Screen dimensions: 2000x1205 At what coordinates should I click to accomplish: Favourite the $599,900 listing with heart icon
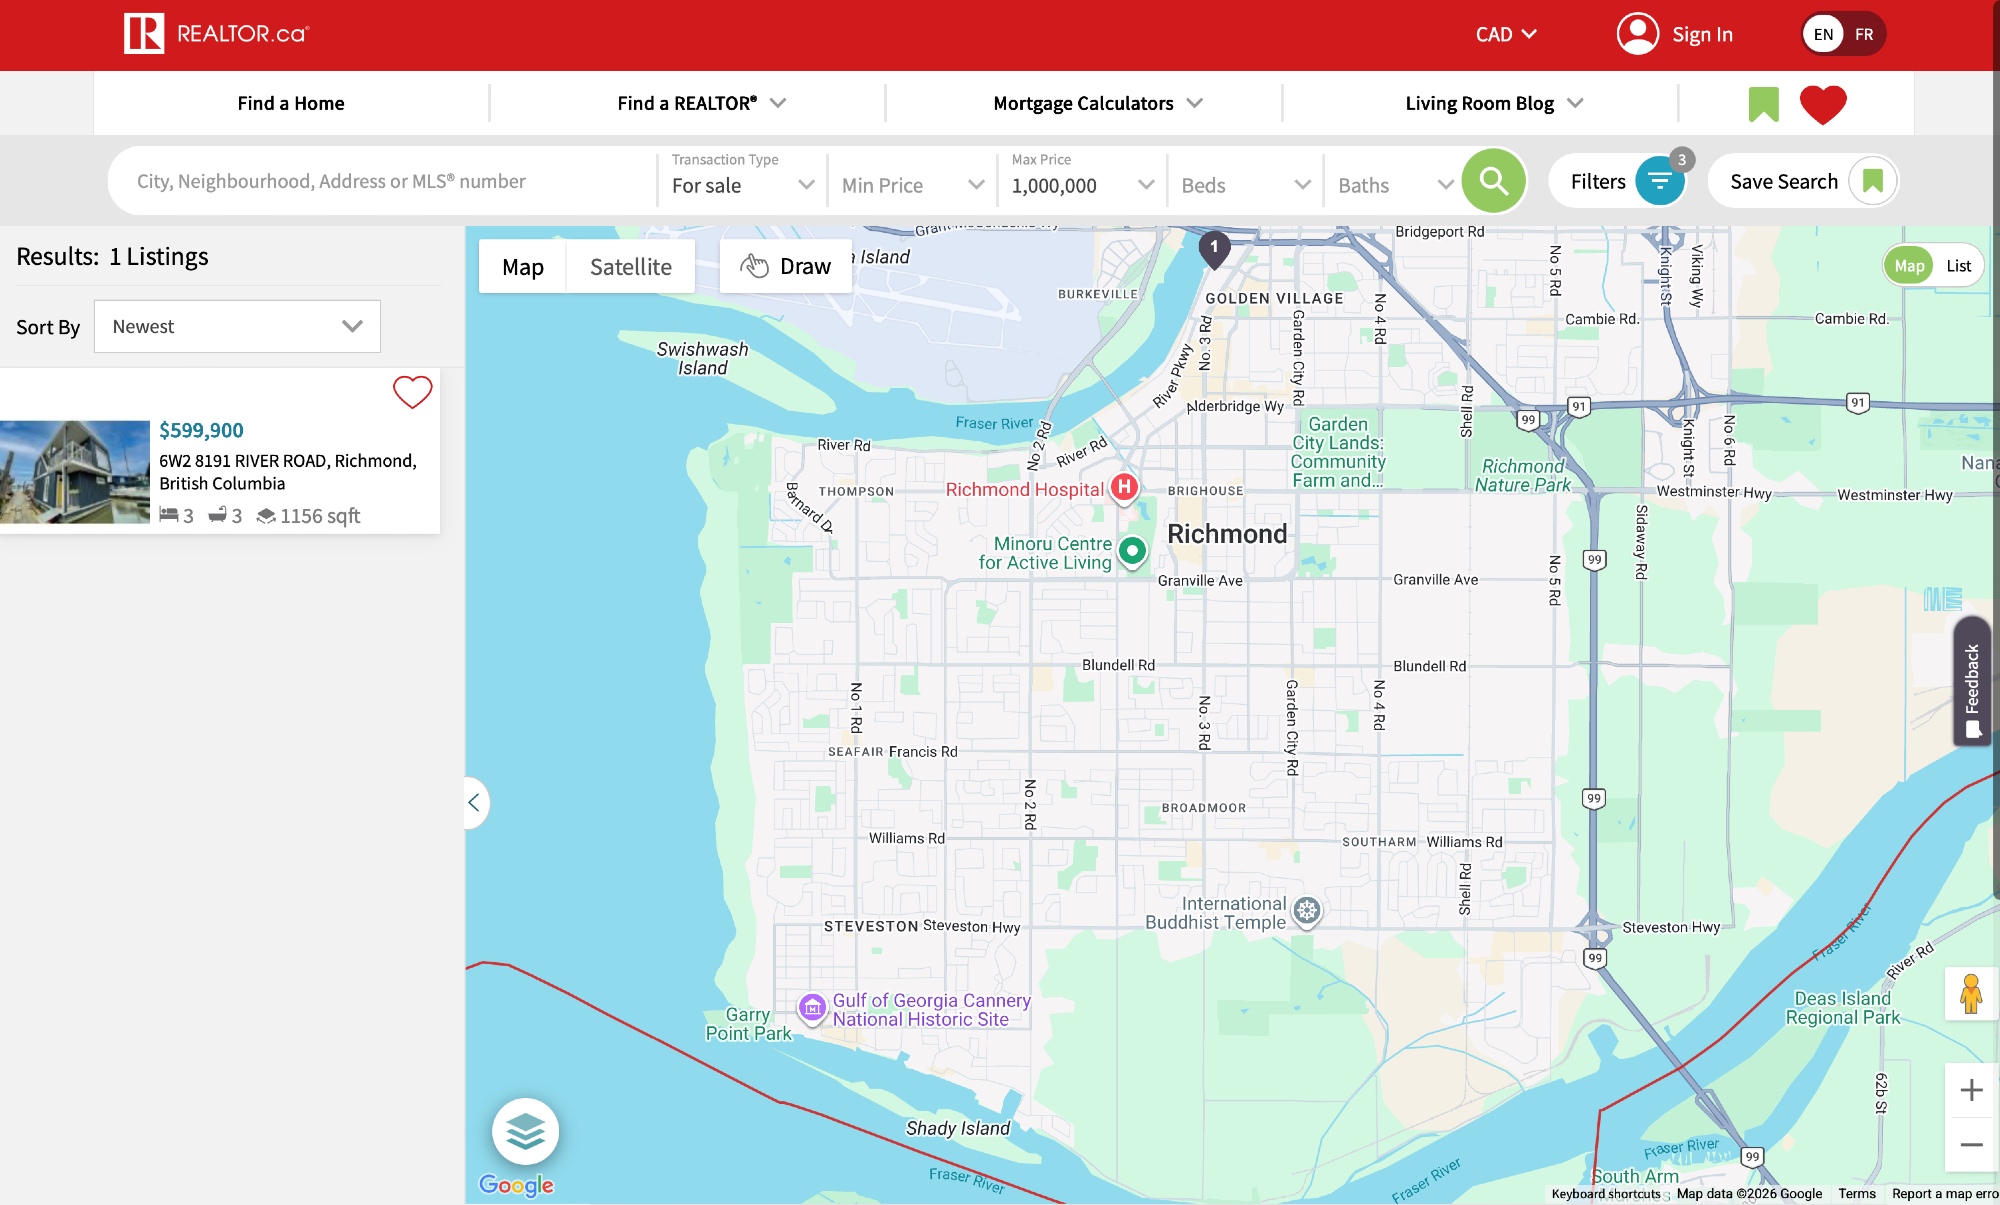tap(412, 392)
